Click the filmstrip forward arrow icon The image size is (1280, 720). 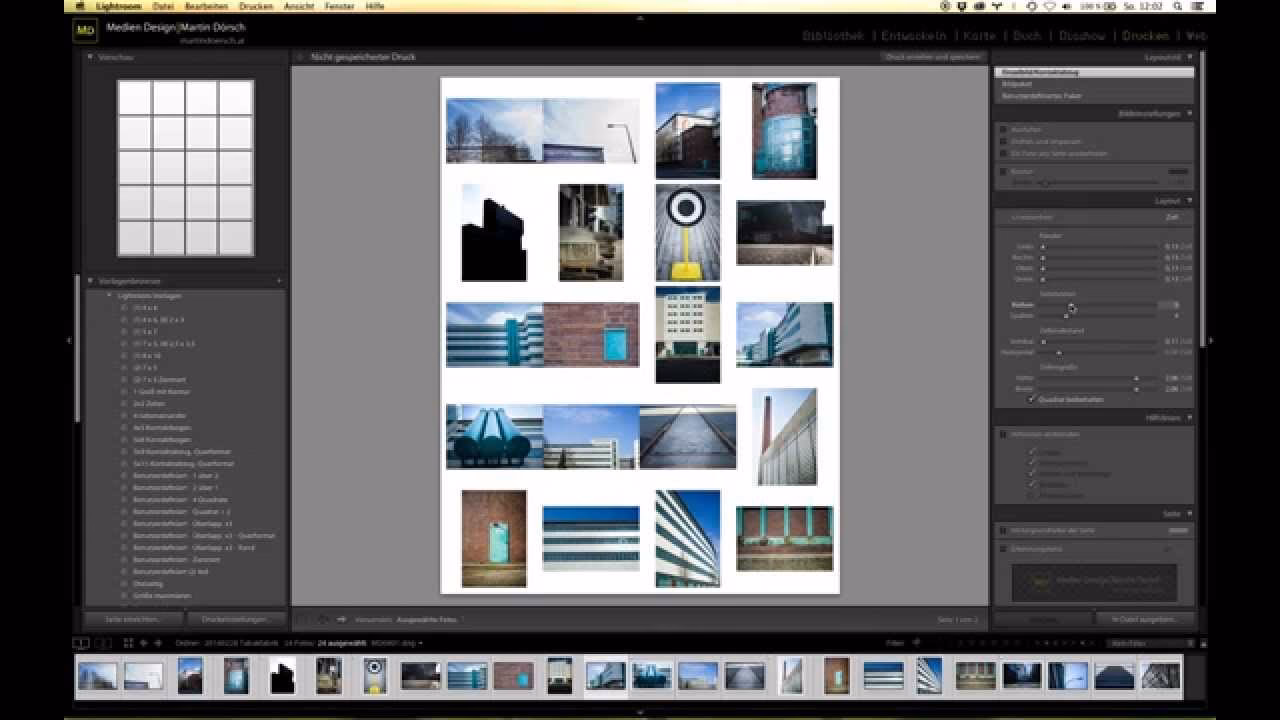tap(158, 643)
